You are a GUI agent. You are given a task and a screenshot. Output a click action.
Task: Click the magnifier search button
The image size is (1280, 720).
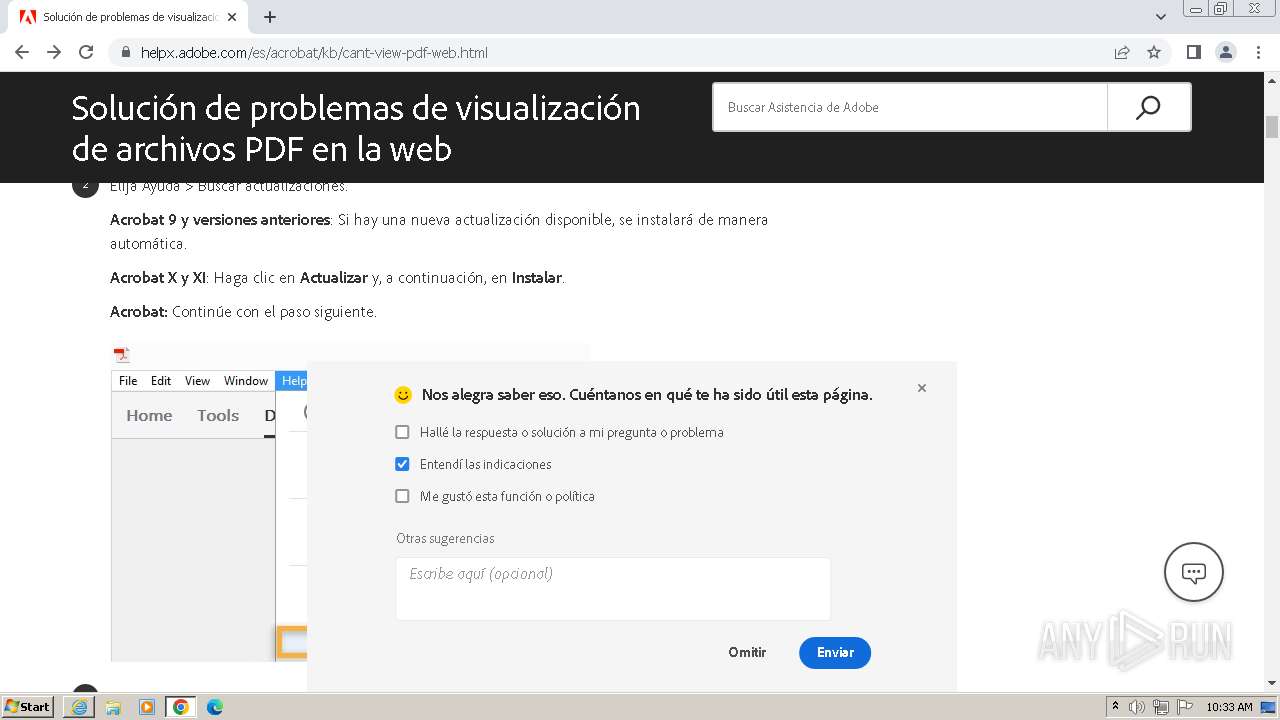[1149, 107]
